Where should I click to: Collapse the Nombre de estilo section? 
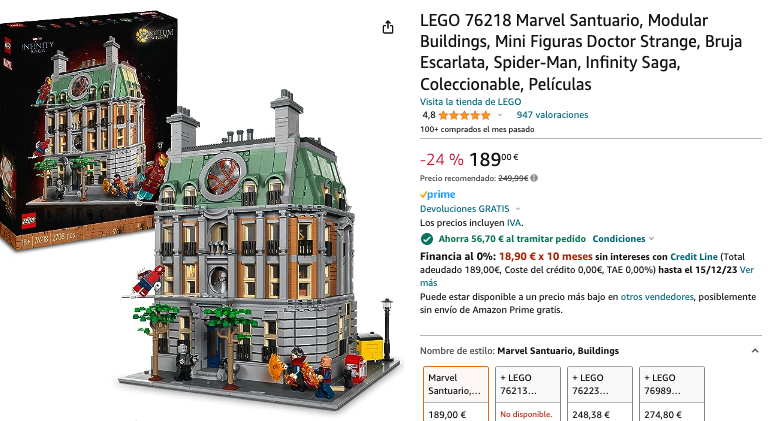(755, 351)
